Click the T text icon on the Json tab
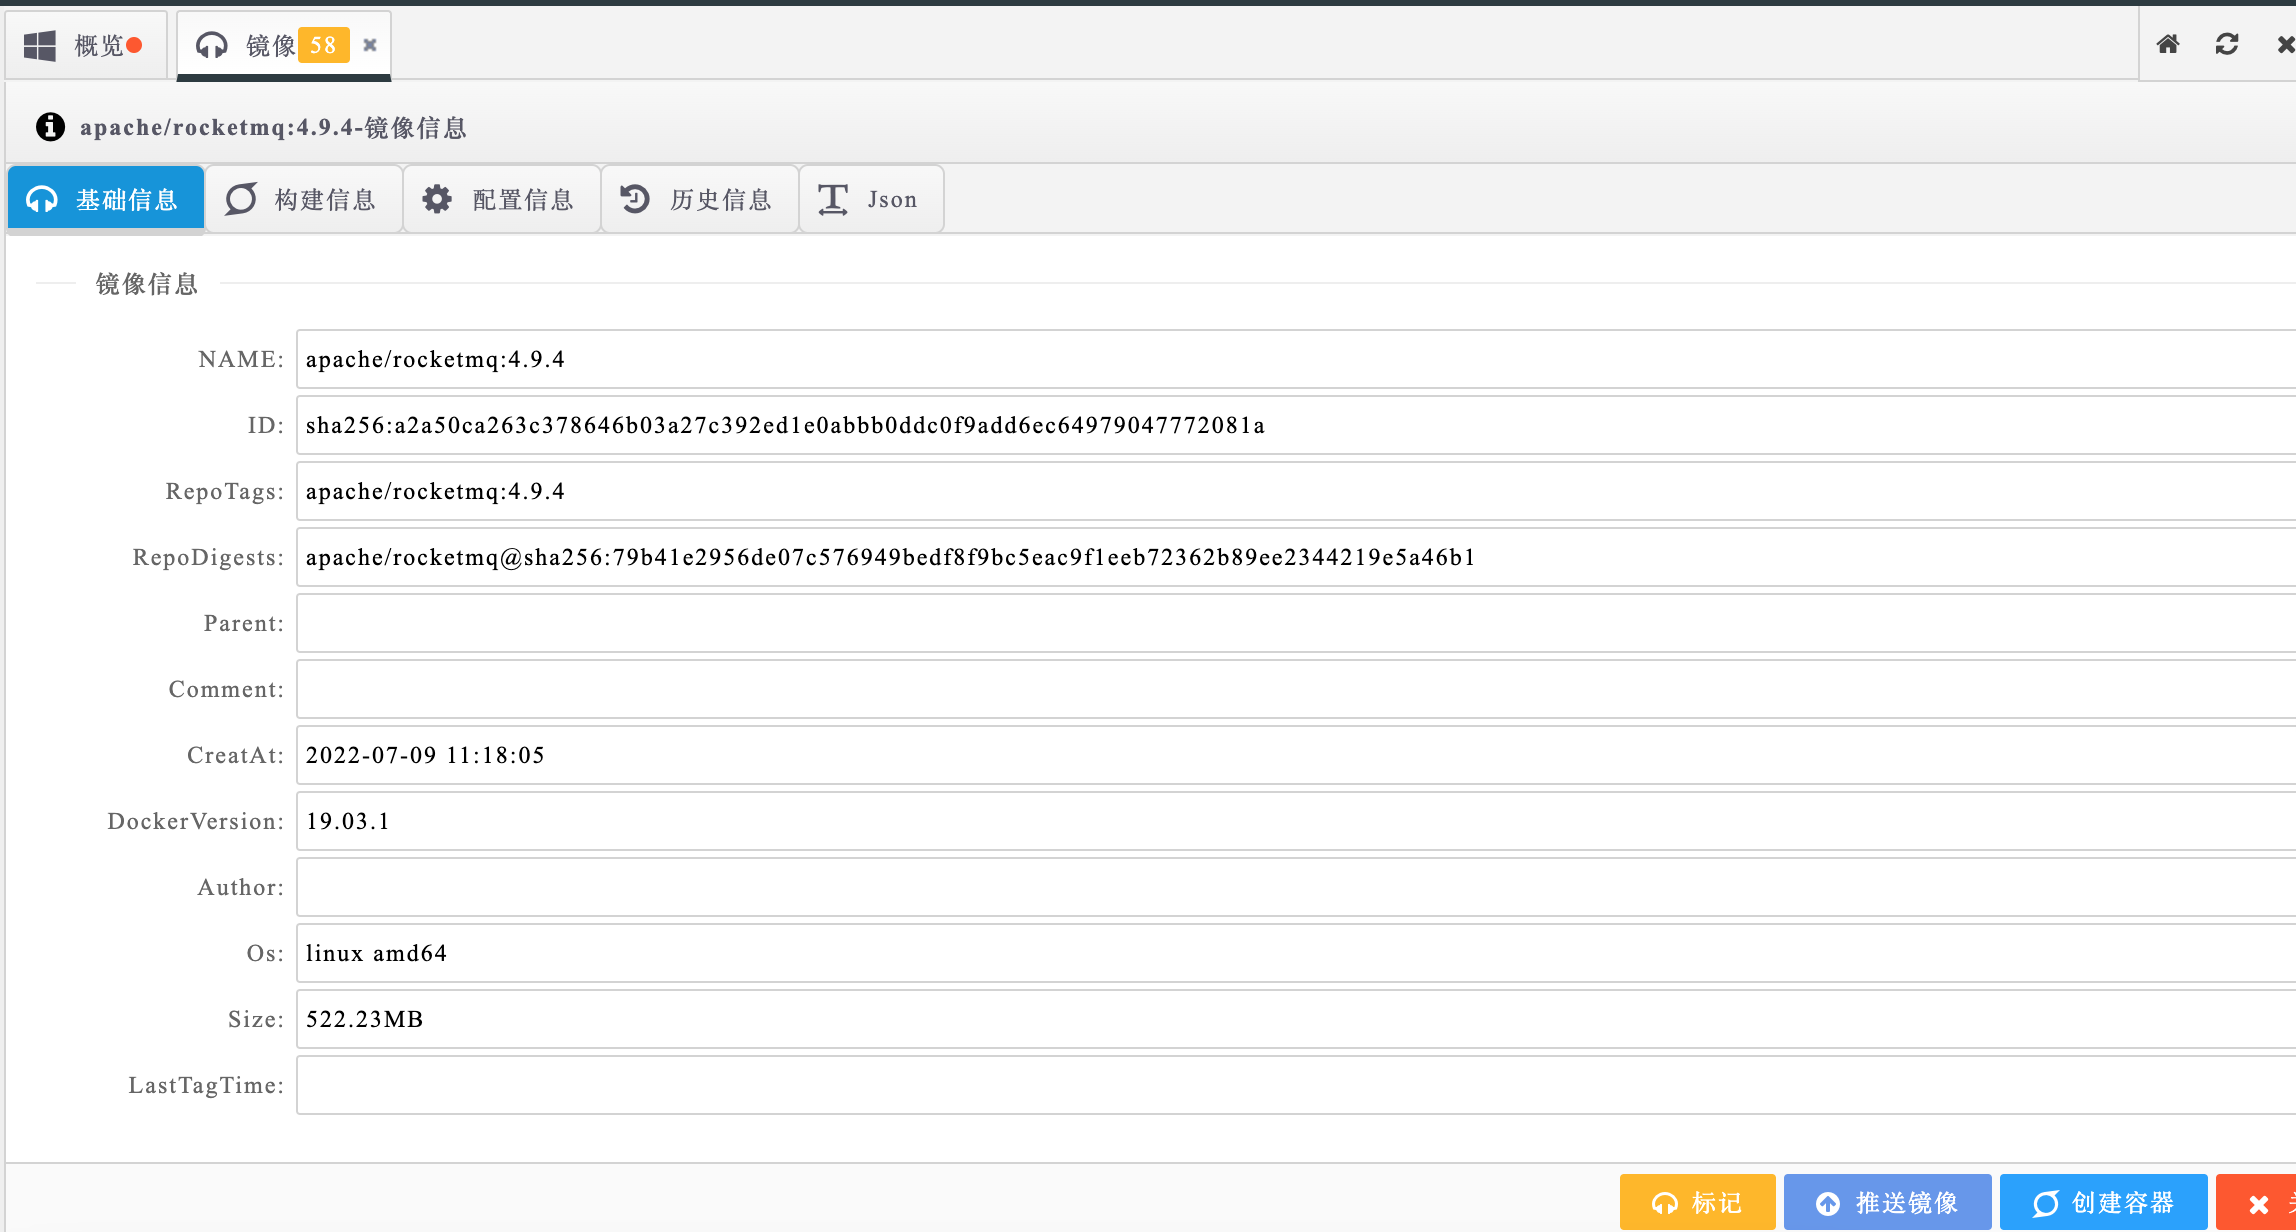This screenshot has width=2296, height=1232. point(833,199)
